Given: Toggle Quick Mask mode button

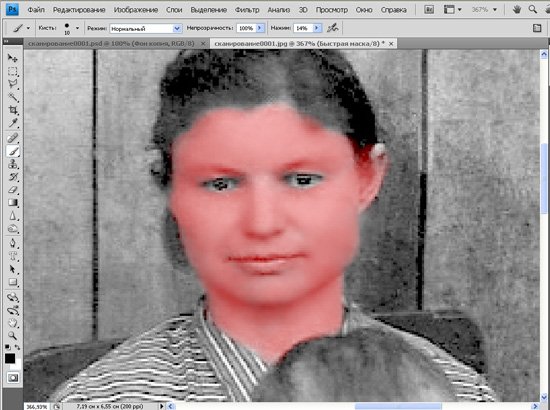Looking at the screenshot, I should (13, 378).
